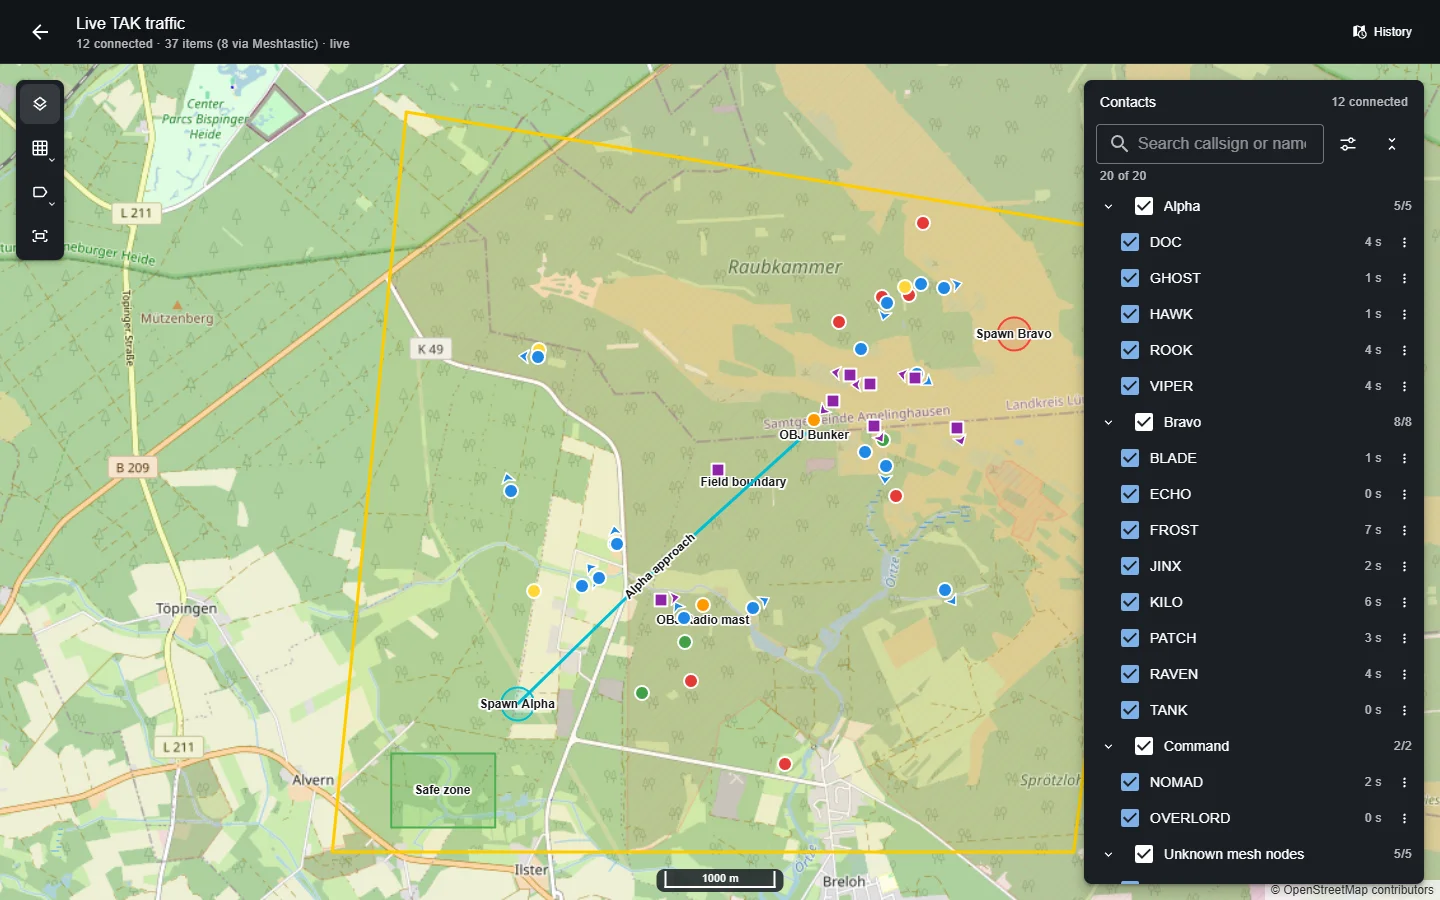Open OpenStreetMap contributors attribution link
The width and height of the screenshot is (1440, 900).
[1357, 890]
